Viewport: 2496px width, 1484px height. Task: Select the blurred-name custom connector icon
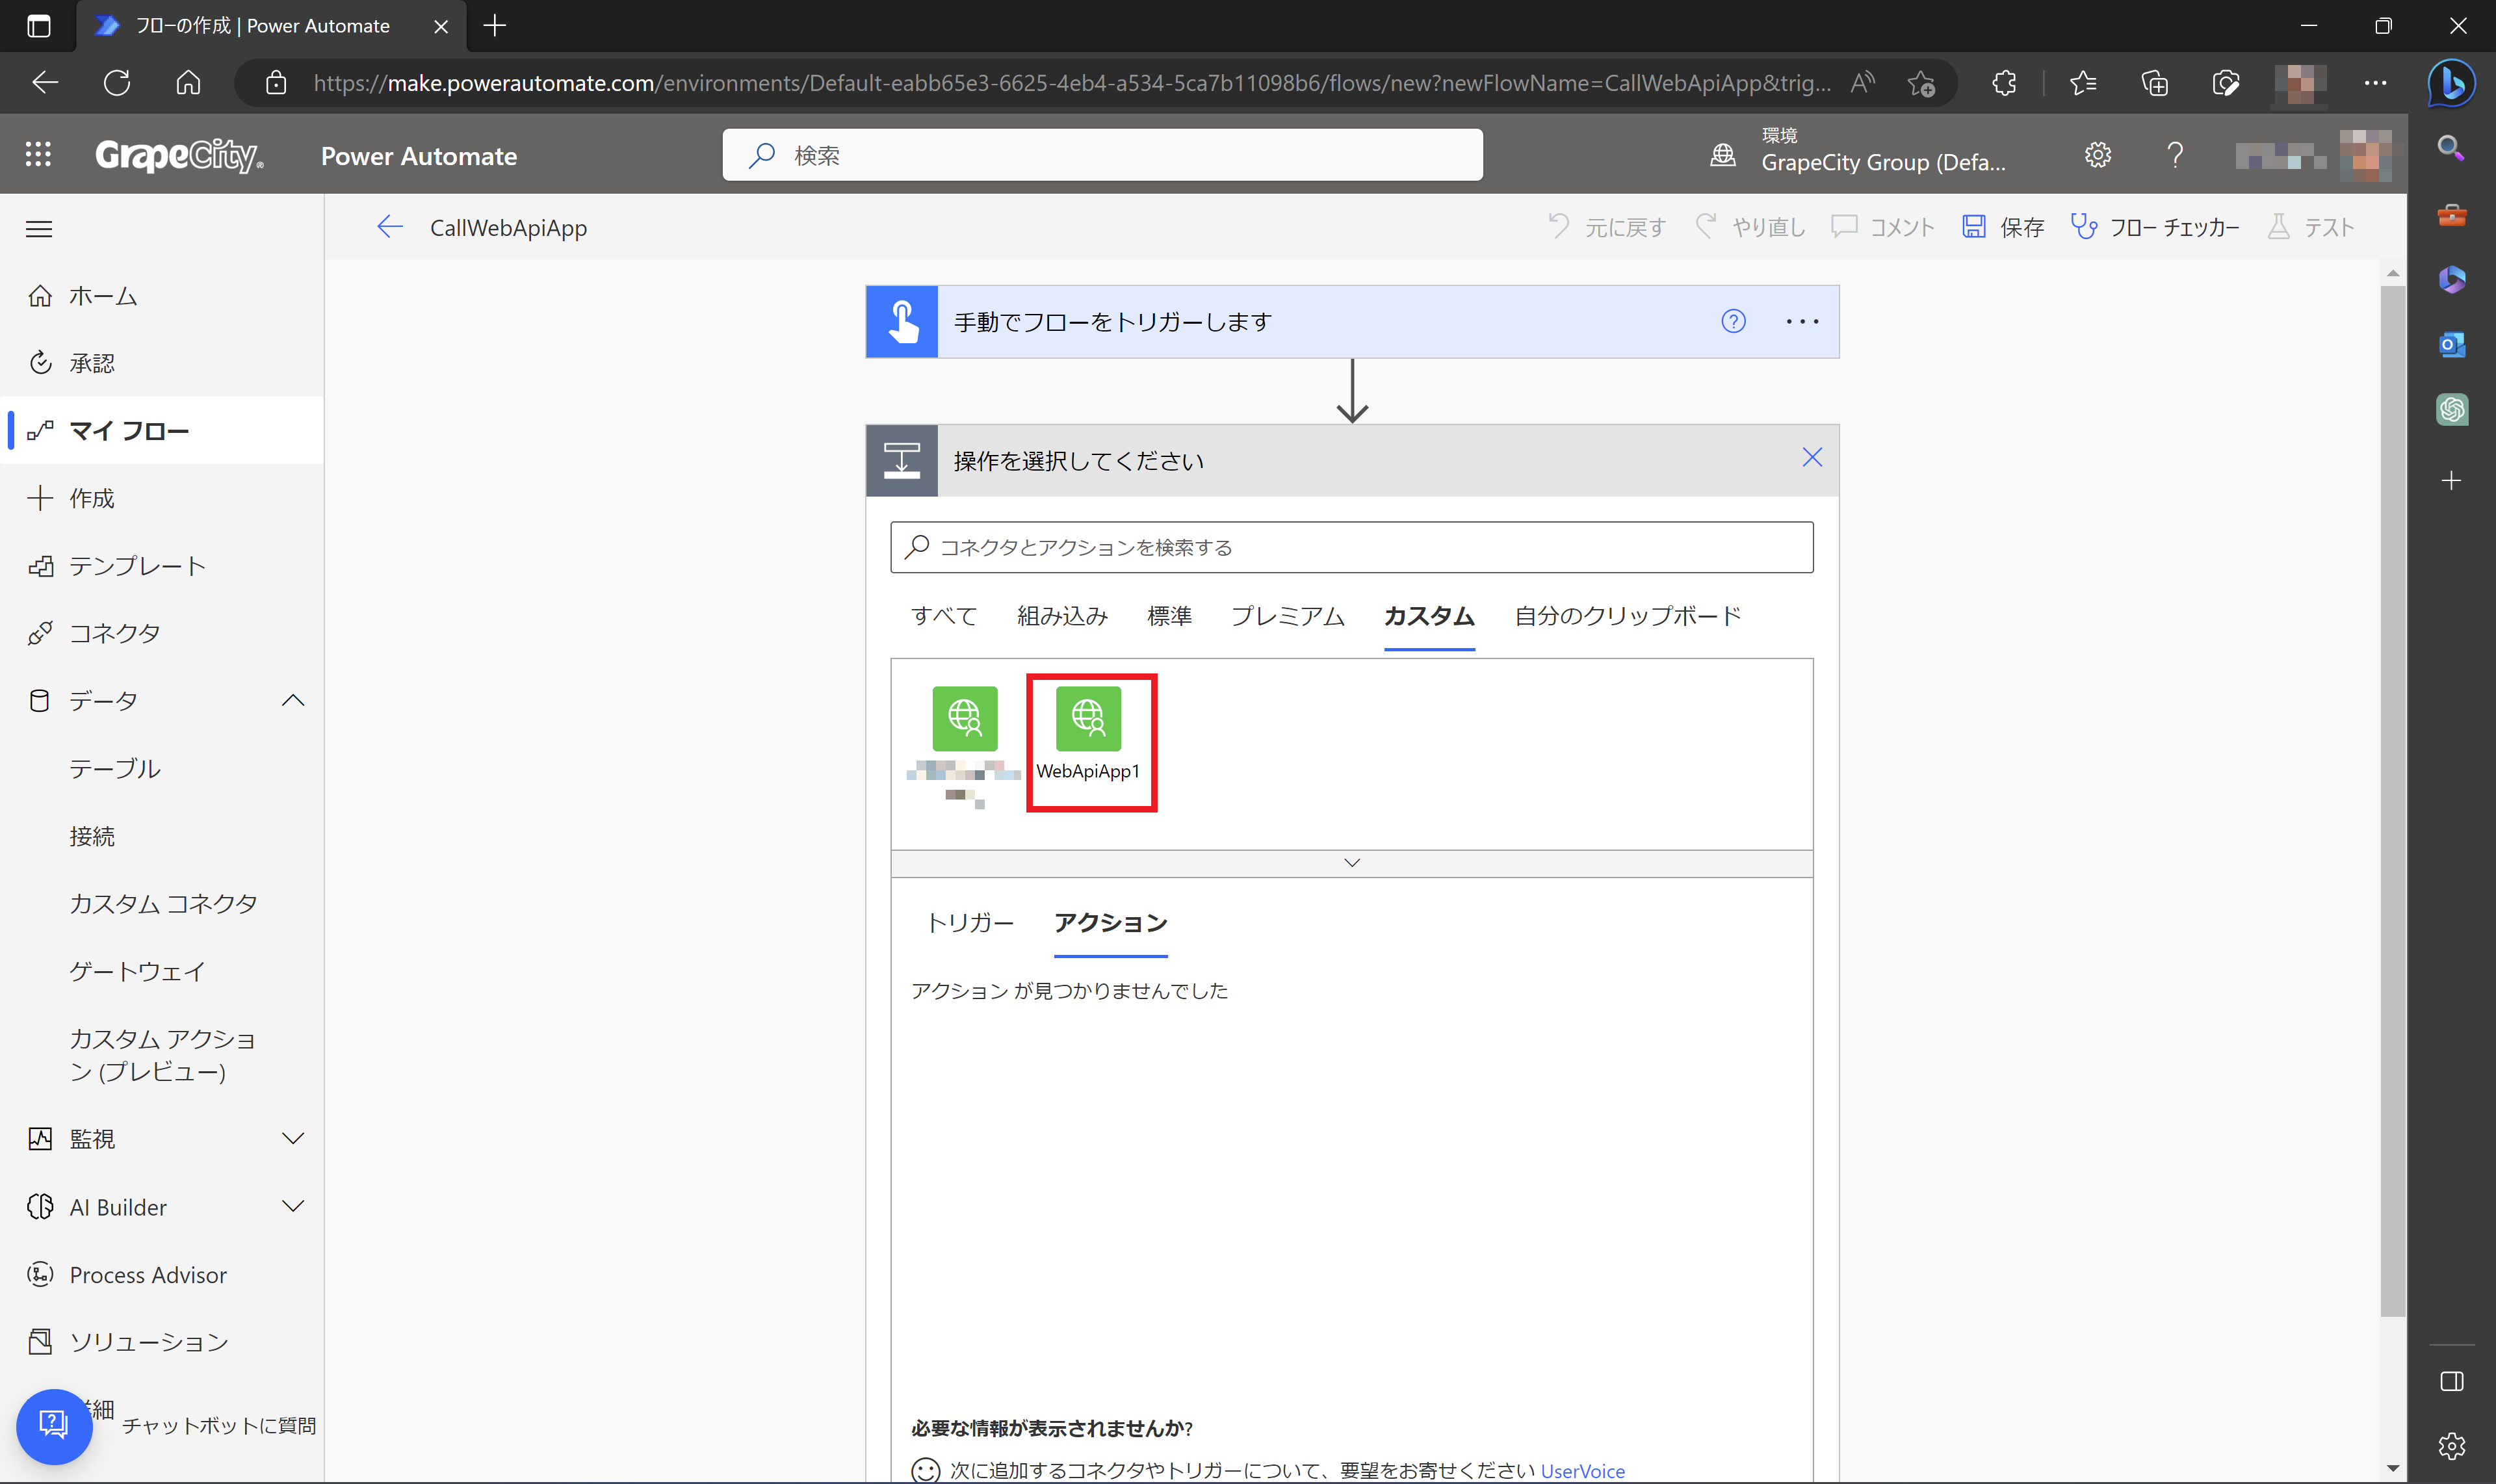[964, 718]
